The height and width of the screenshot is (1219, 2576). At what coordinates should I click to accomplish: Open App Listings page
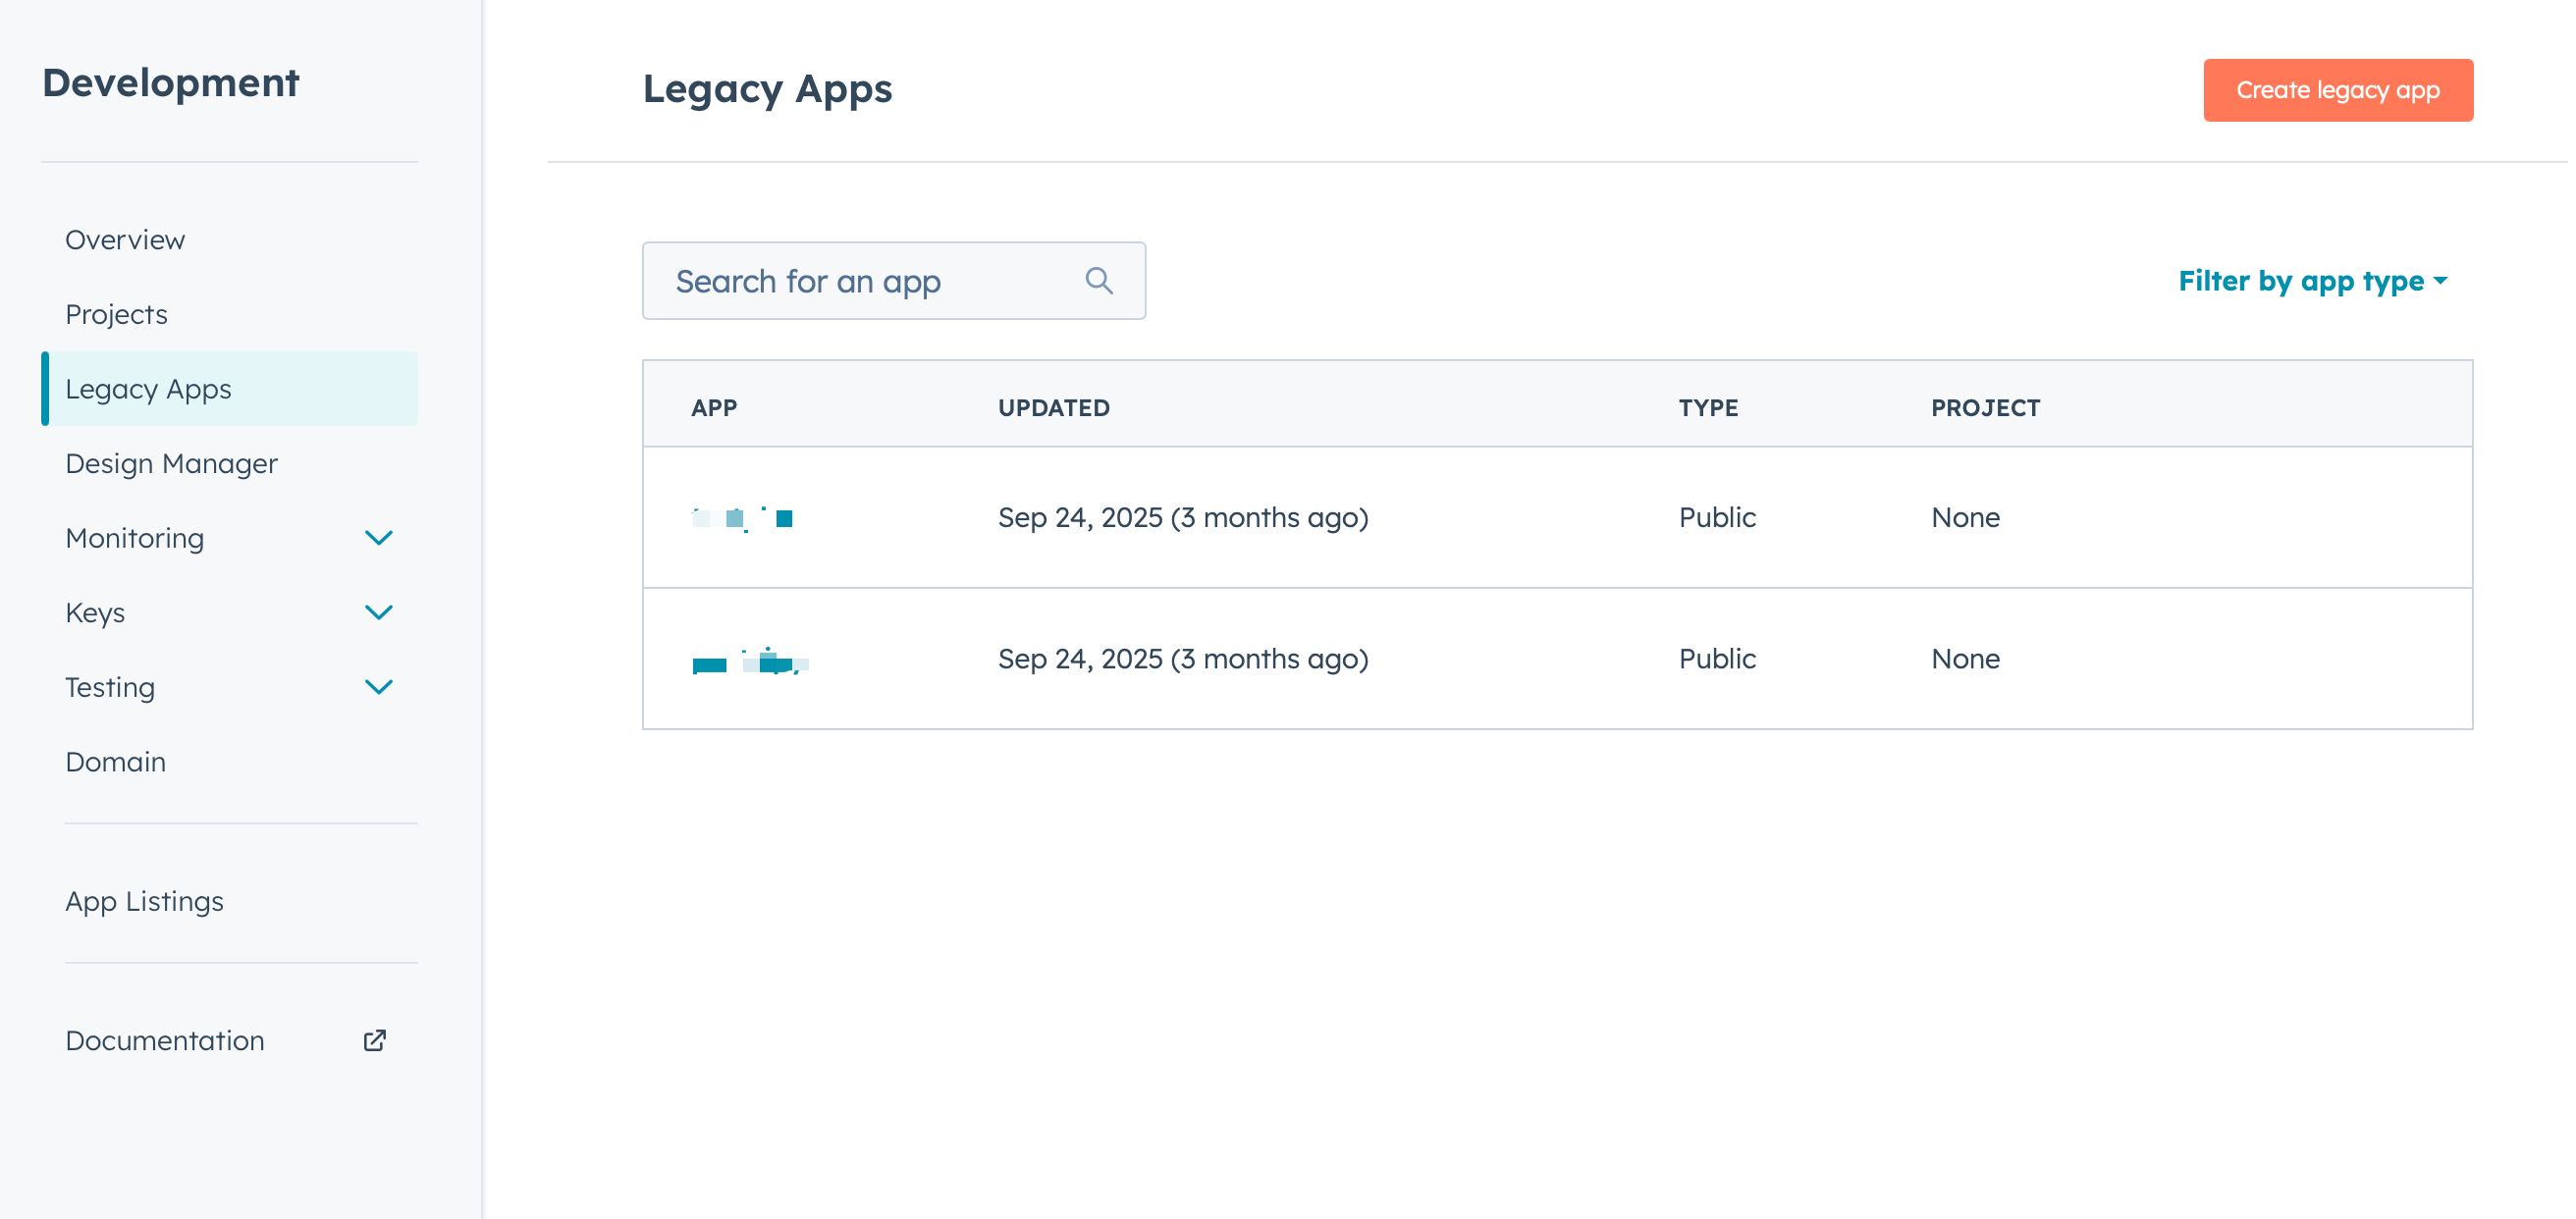144,901
